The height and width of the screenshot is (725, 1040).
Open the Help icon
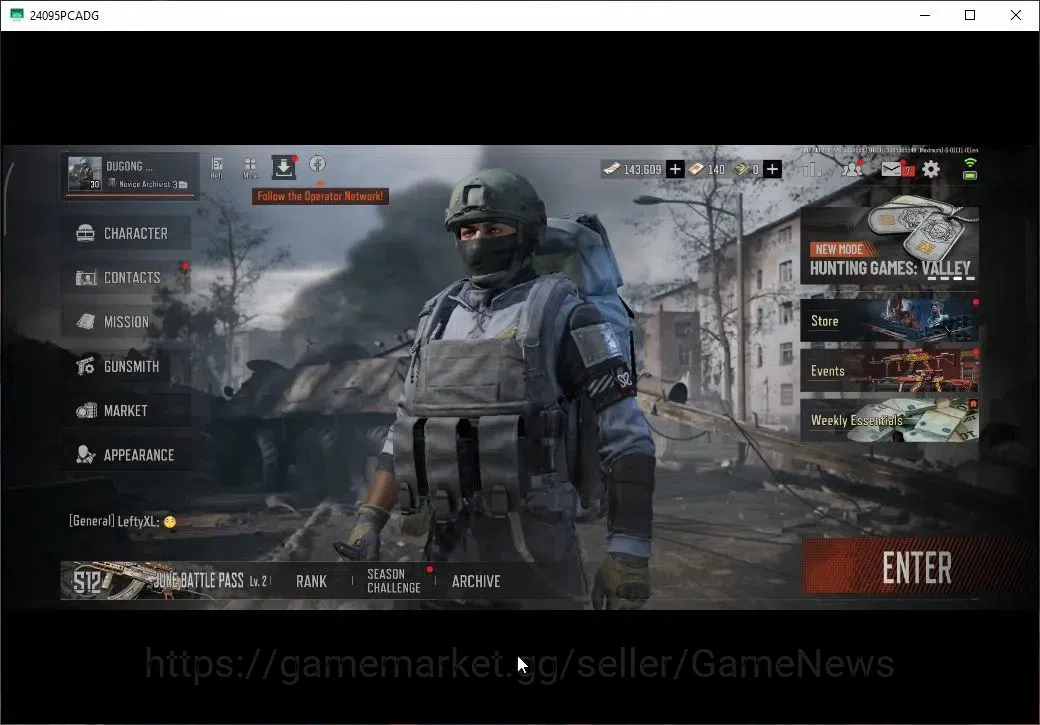217,168
